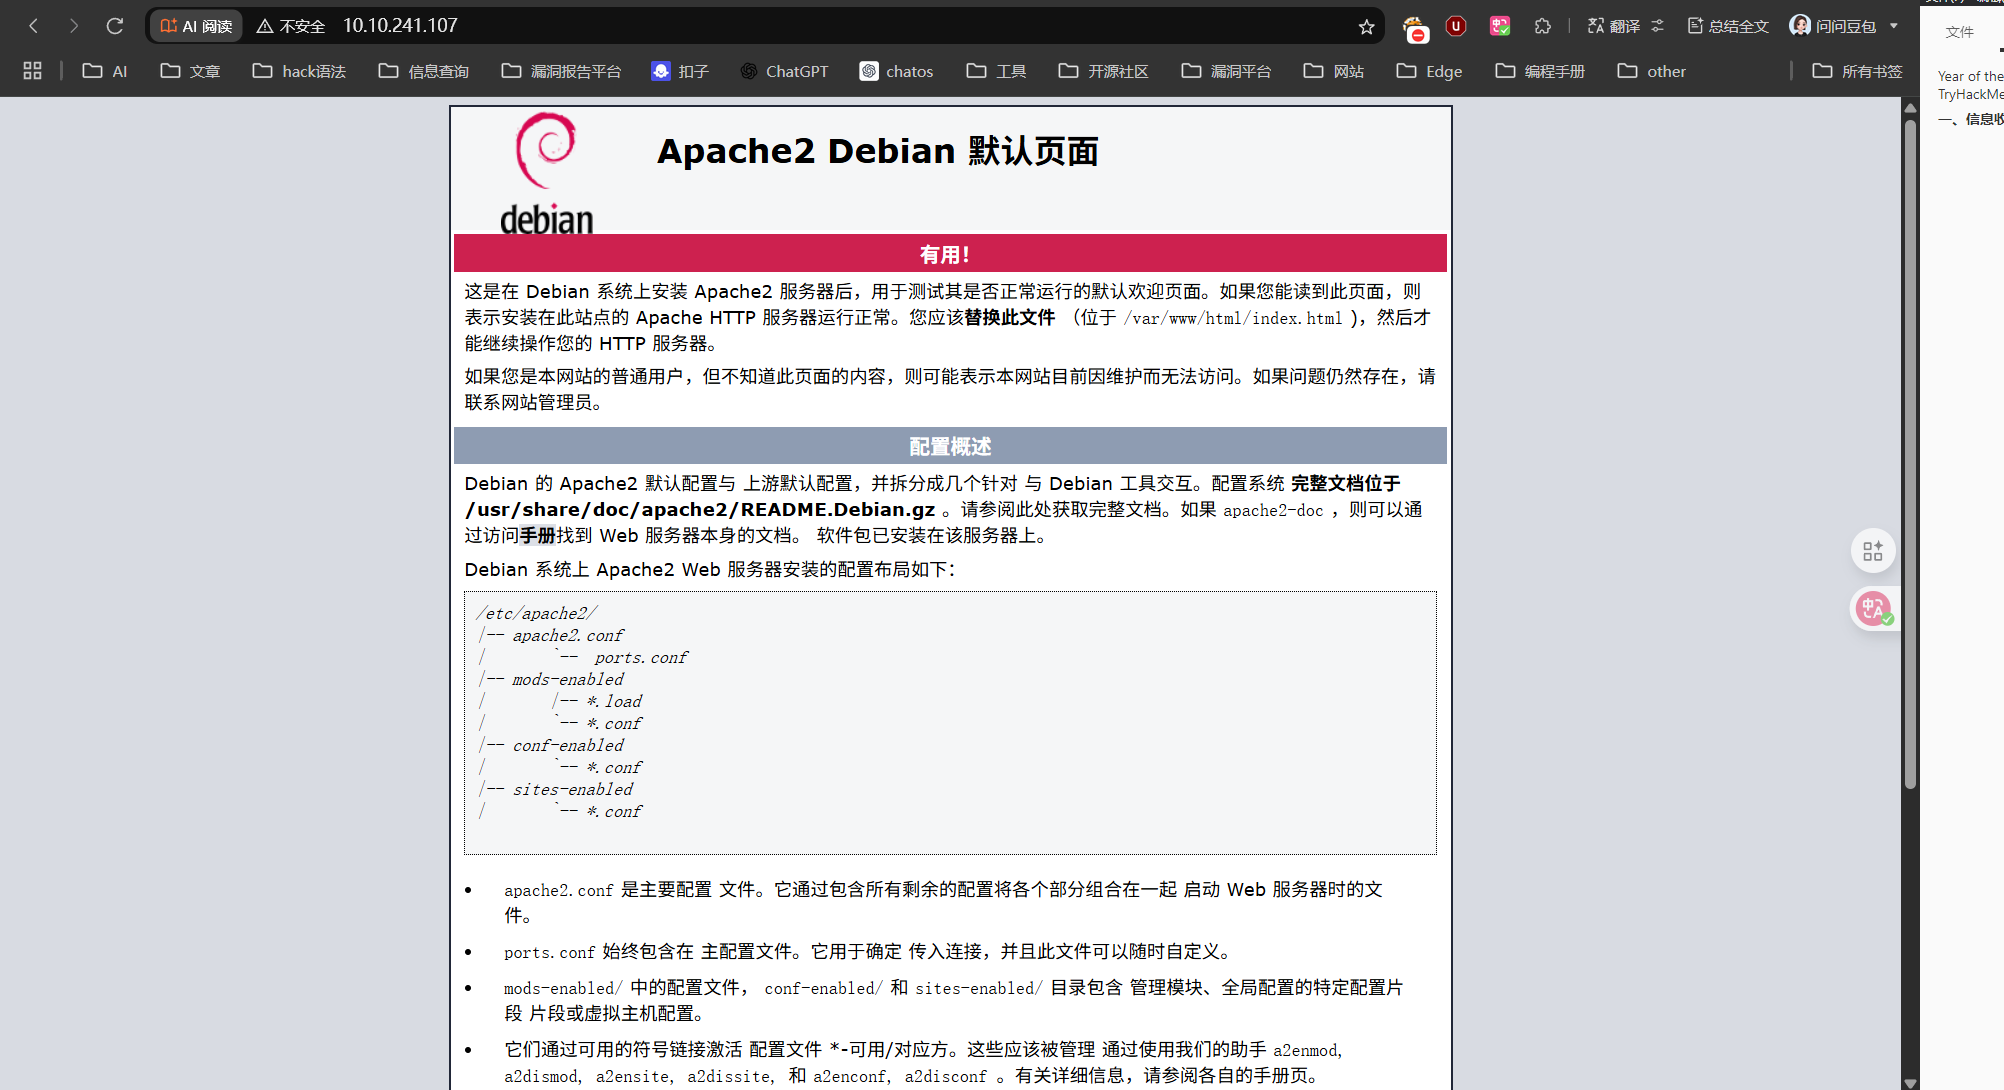Image resolution: width=2004 pixels, height=1090 pixels.
Task: Expand the 问问豆包 dropdown arrow
Action: click(x=1894, y=26)
